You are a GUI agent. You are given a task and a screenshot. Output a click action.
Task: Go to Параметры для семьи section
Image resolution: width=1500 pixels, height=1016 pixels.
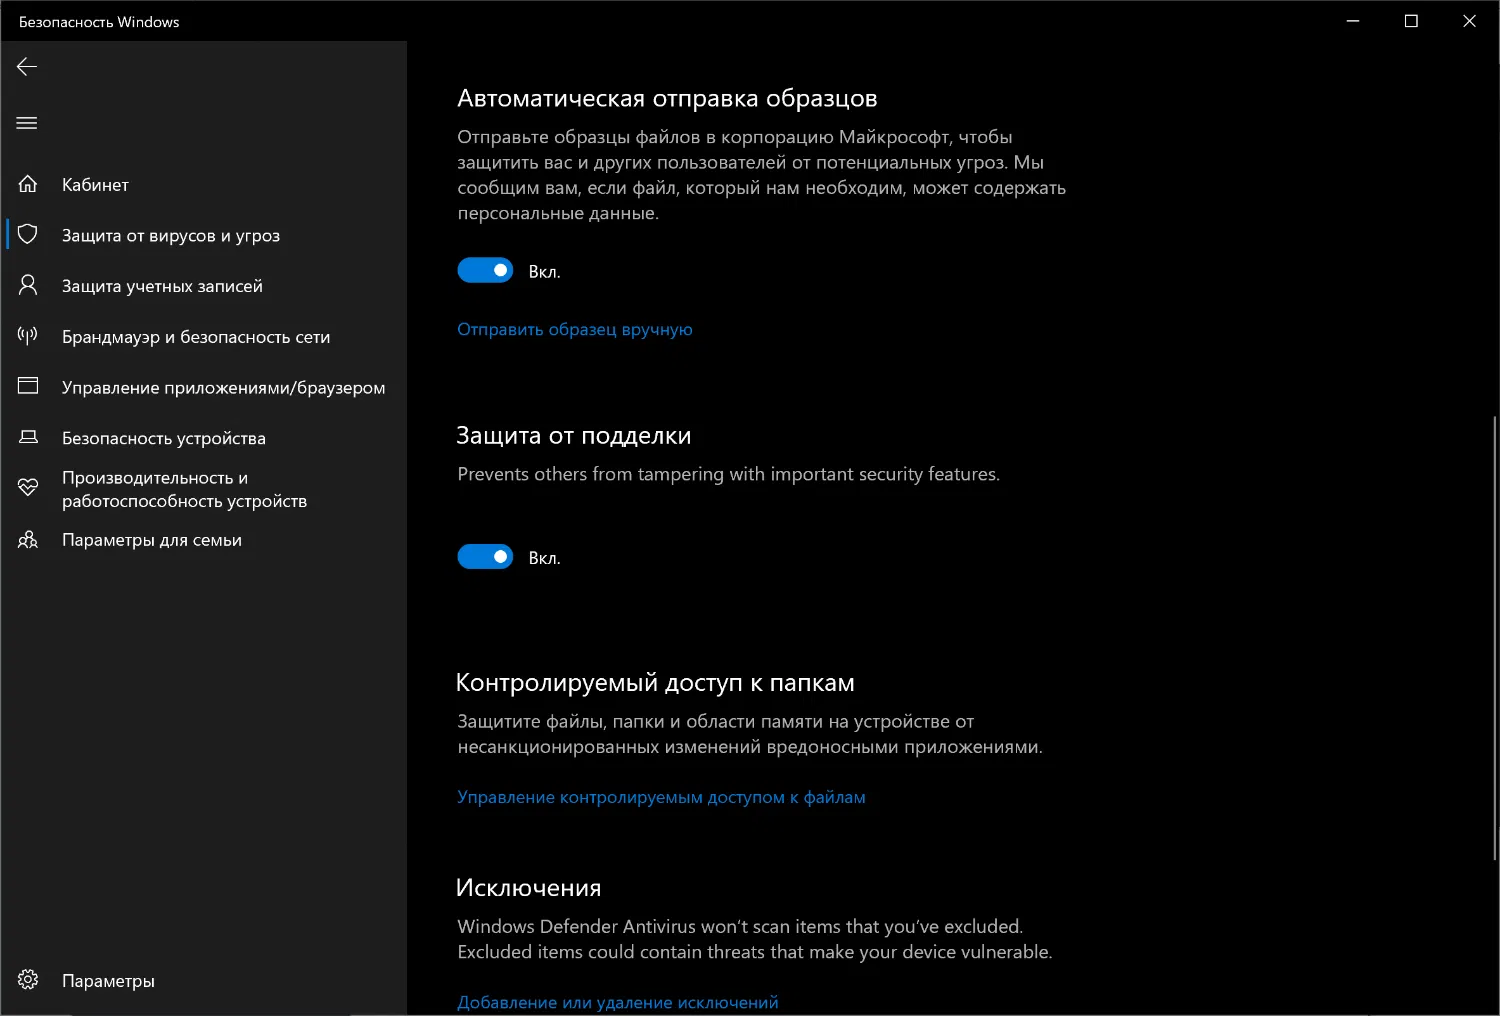pos(152,540)
